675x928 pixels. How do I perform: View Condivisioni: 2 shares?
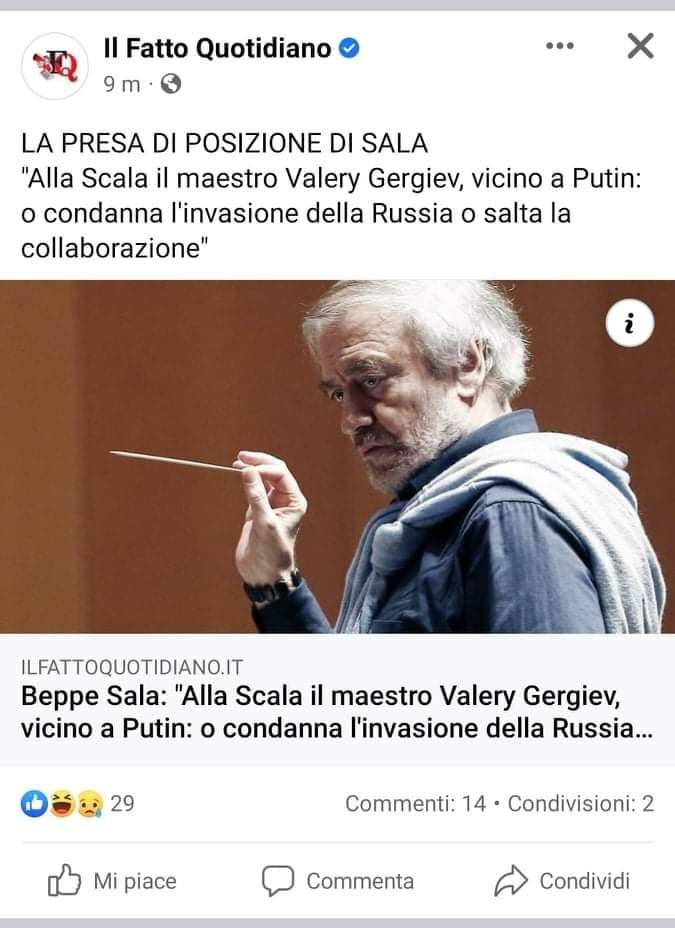click(581, 804)
